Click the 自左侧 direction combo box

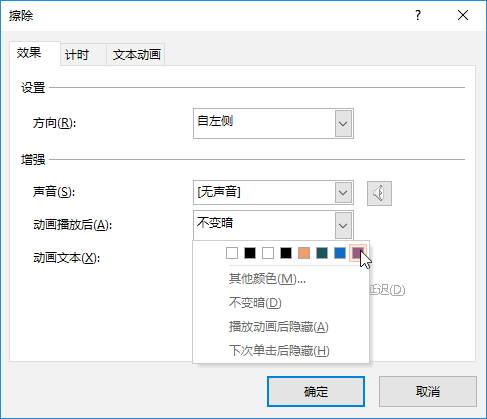pyautogui.click(x=273, y=123)
